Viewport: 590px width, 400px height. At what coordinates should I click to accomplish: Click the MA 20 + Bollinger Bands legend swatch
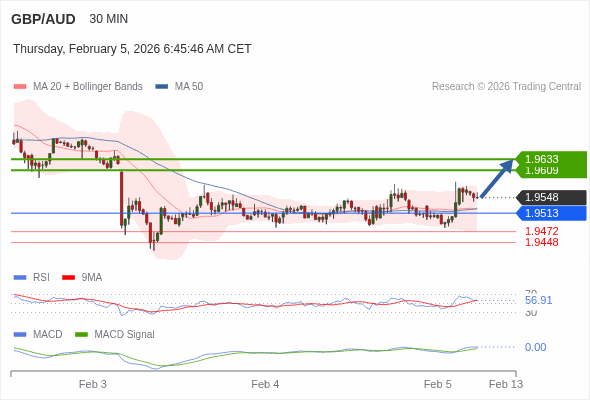[20, 87]
